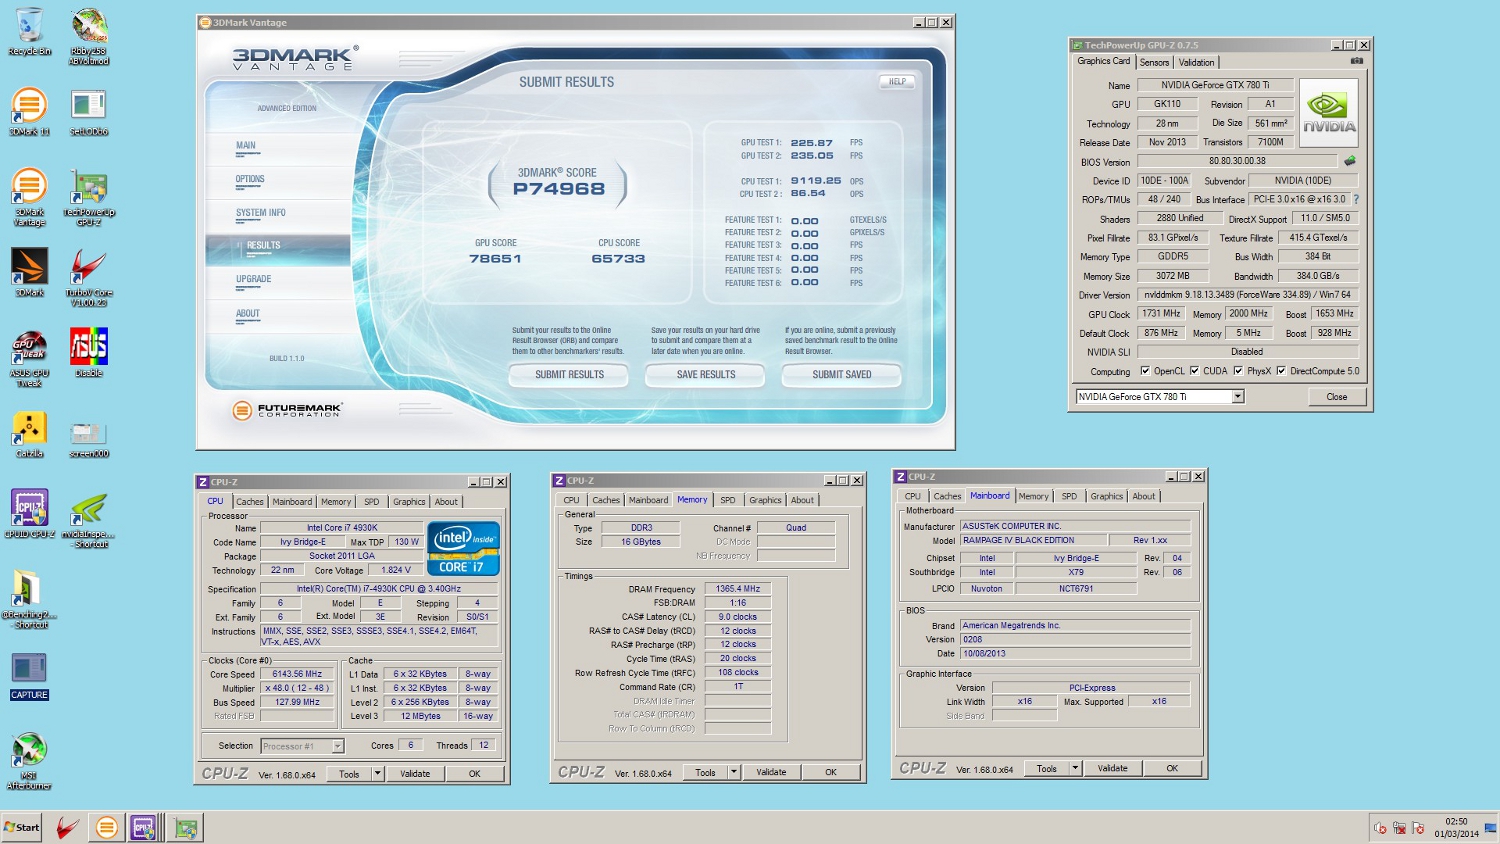Open Graphics tab in the right CPU-Z window
Viewport: 1500px width, 844px height.
[x=1107, y=496]
